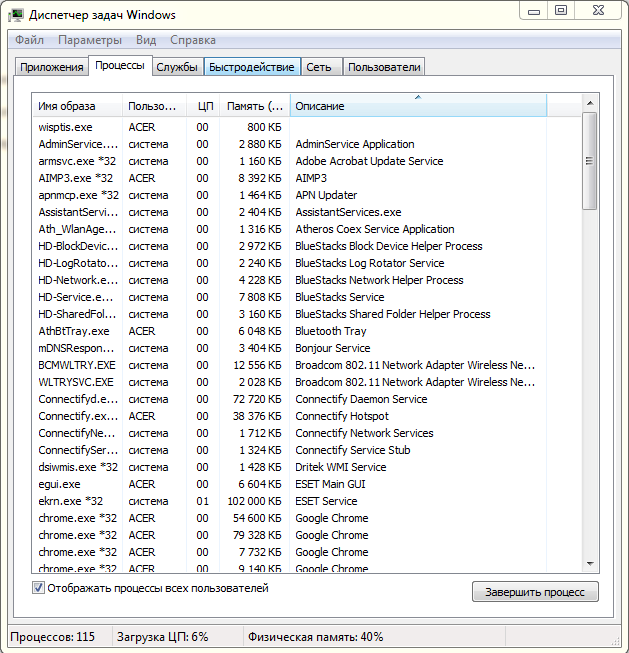The width and height of the screenshot is (629, 653).
Task: Click Физическая память: 40% status entry
Action: (x=315, y=637)
